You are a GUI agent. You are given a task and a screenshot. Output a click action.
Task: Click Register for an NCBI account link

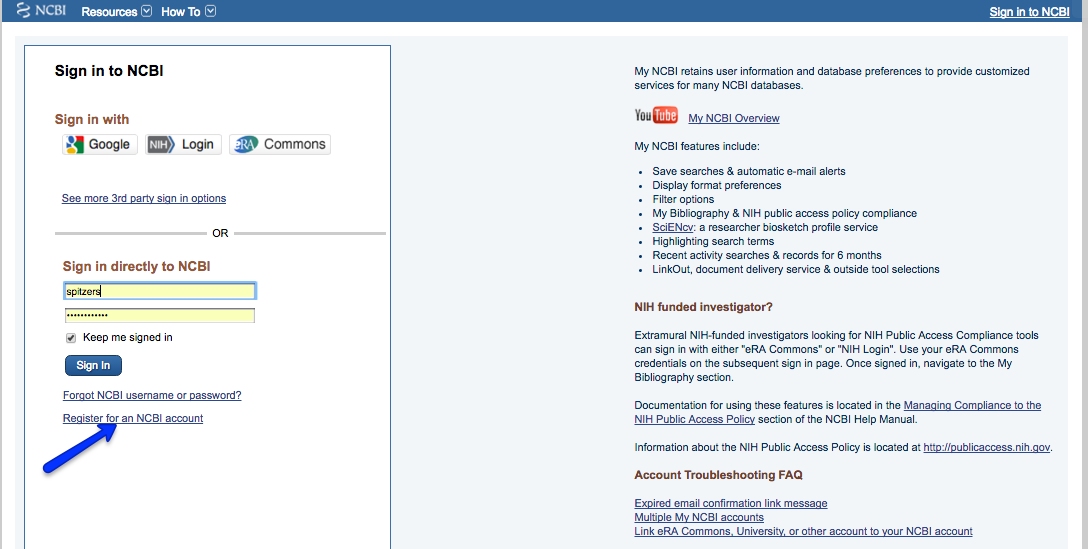pos(133,419)
